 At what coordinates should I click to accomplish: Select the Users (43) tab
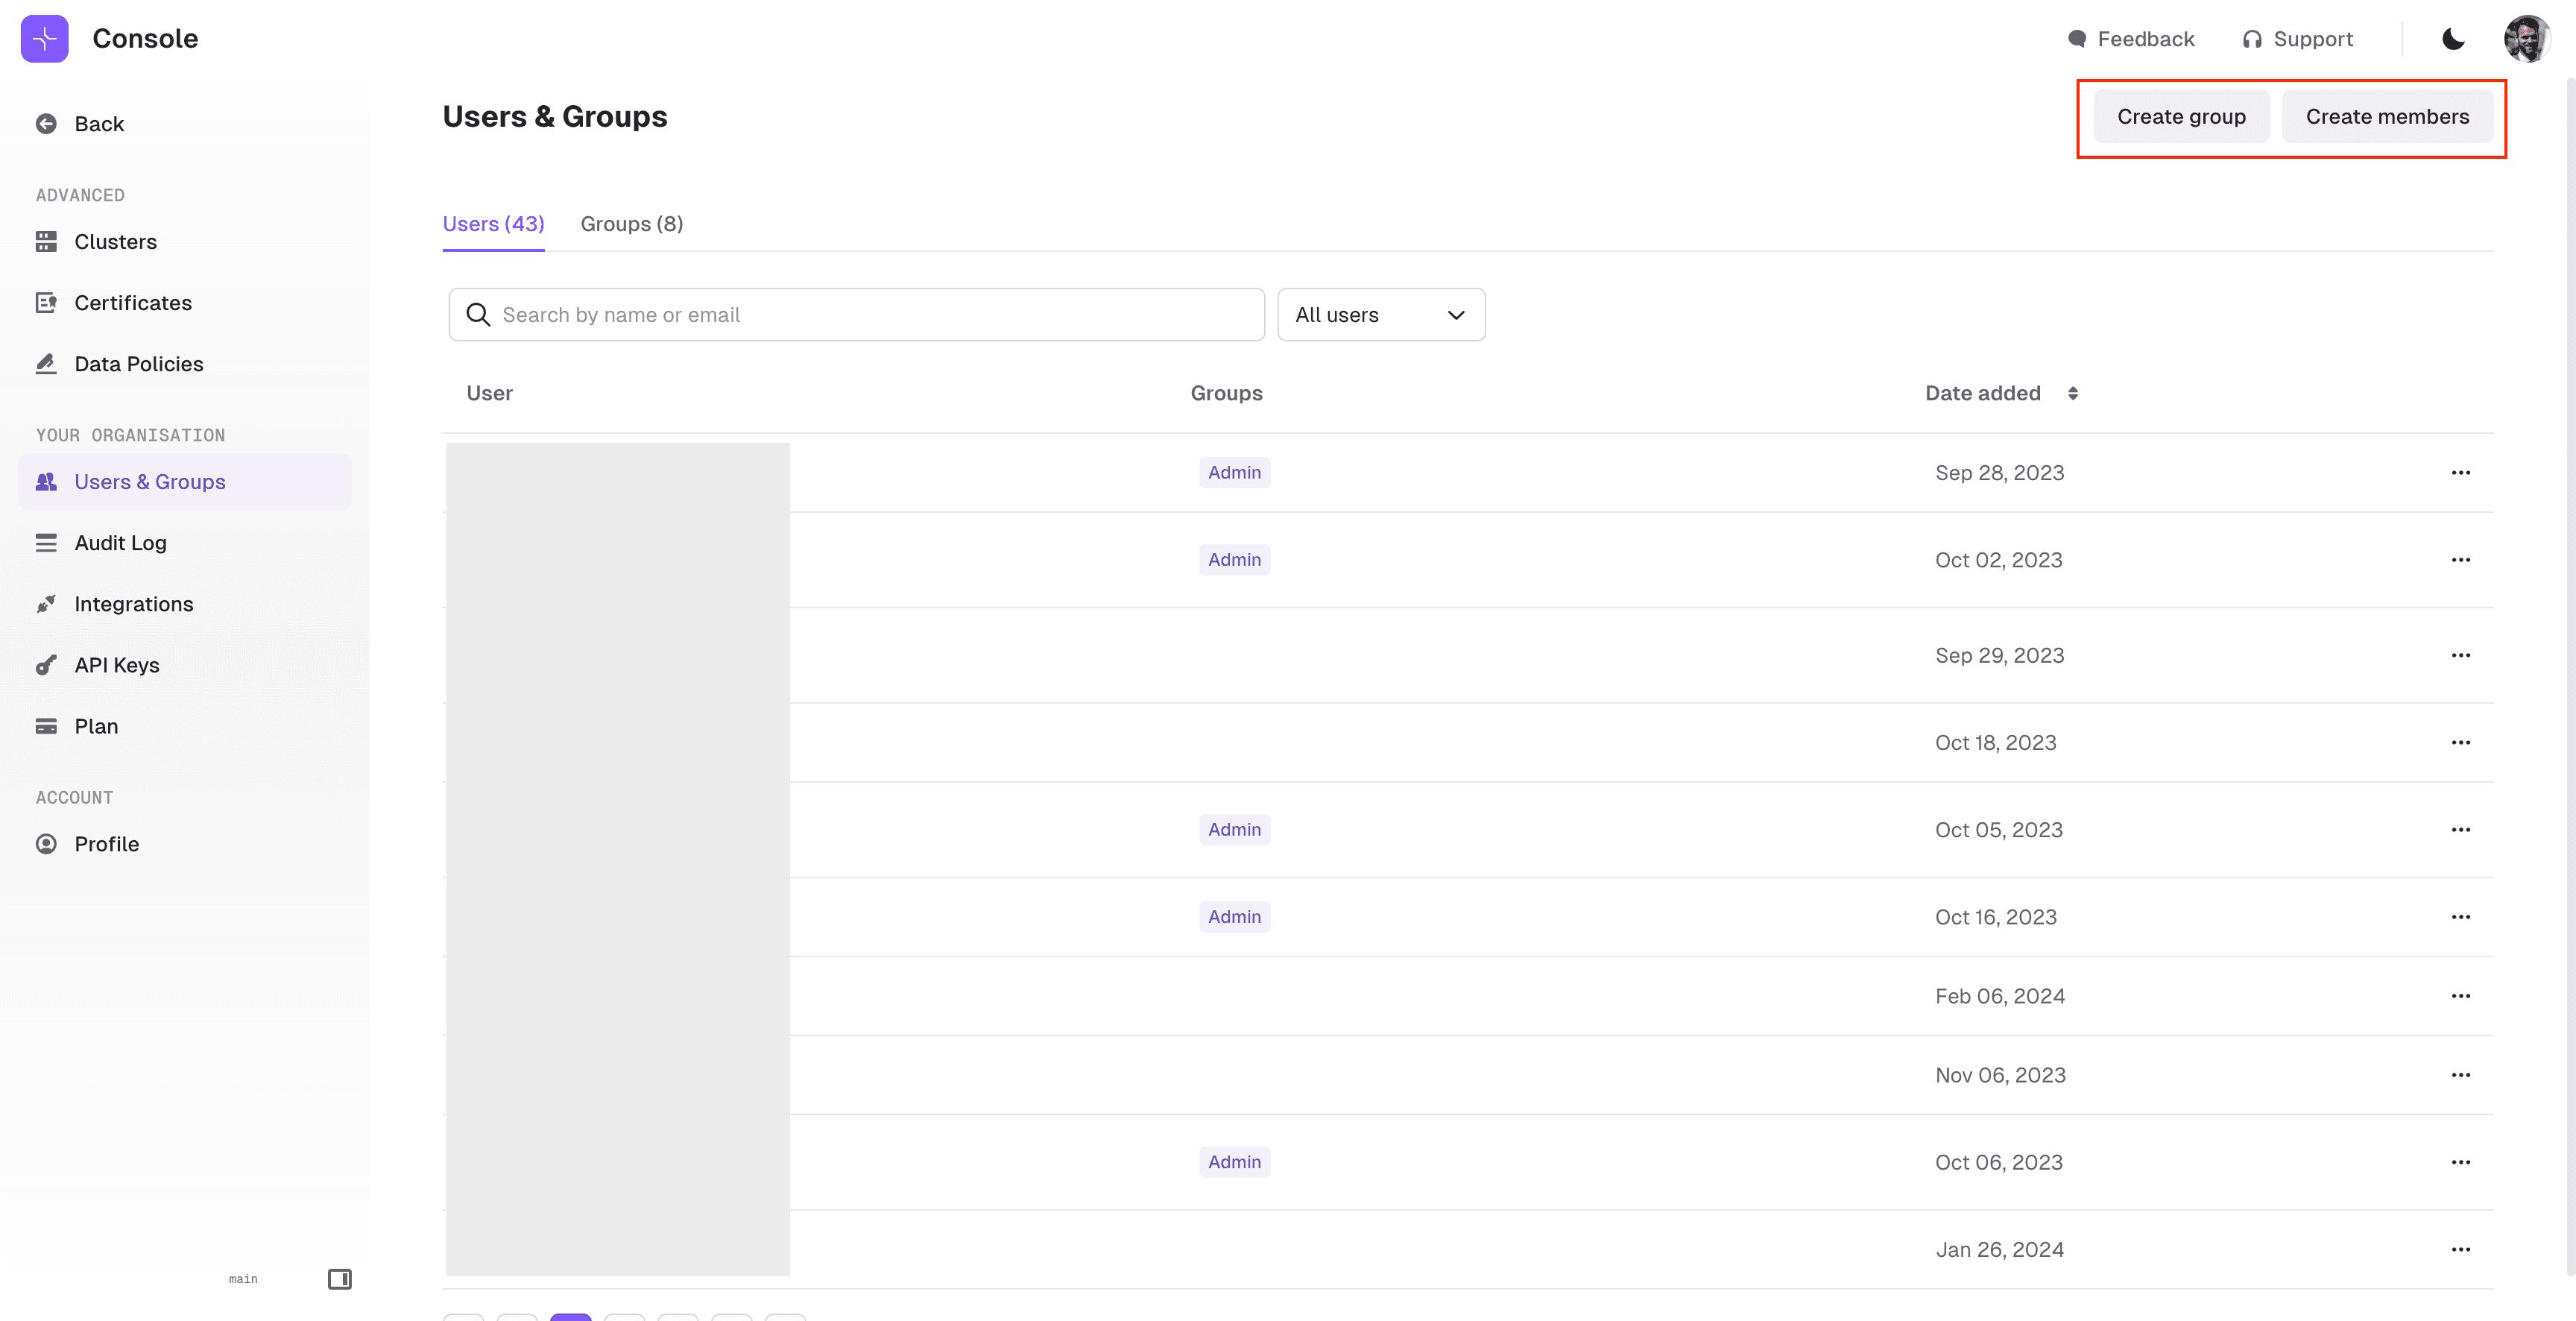493,224
